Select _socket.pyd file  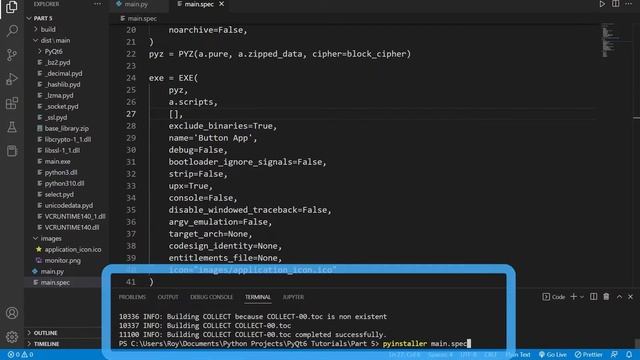62,107
